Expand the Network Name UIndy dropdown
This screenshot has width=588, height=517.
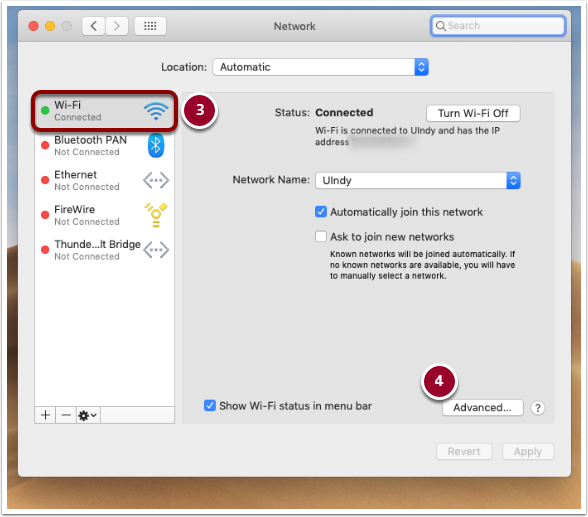click(418, 180)
